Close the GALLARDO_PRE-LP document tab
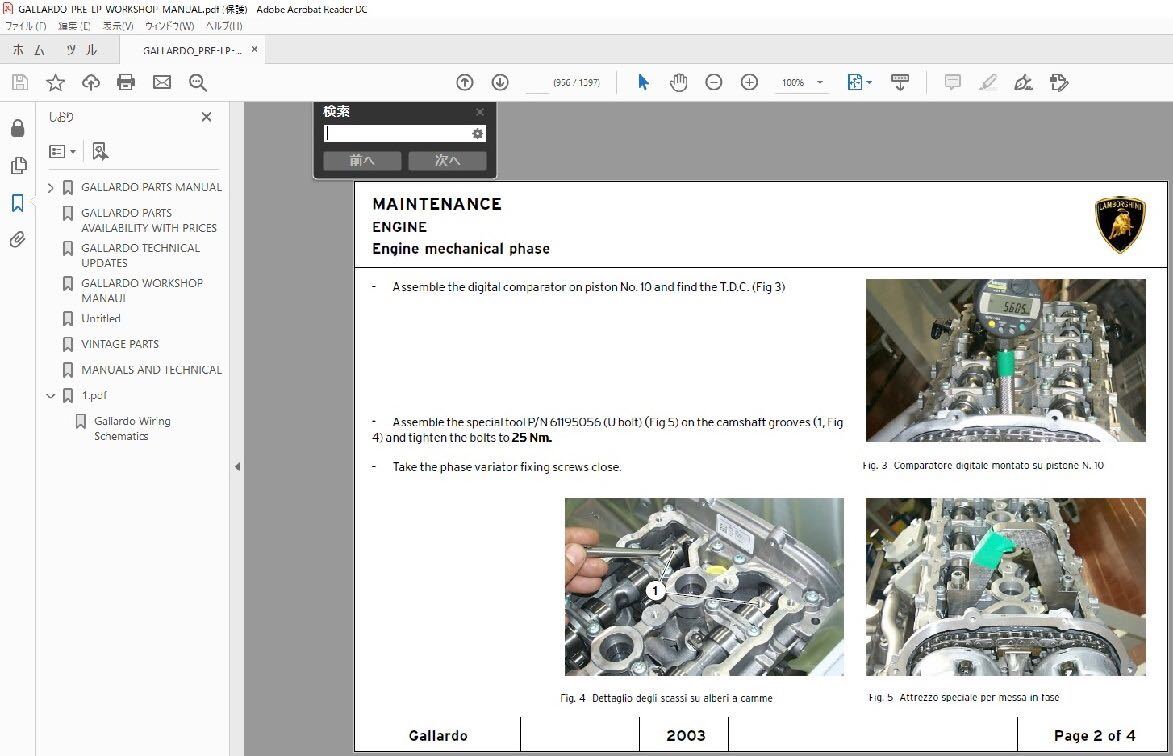 [x=254, y=49]
